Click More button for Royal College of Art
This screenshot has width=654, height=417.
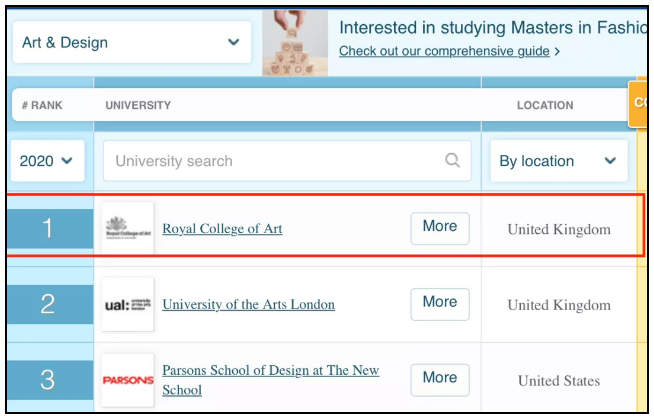coord(440,228)
